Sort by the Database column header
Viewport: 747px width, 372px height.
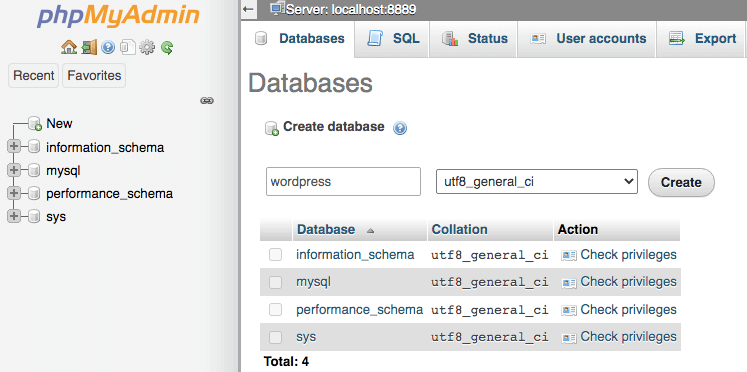tap(326, 230)
